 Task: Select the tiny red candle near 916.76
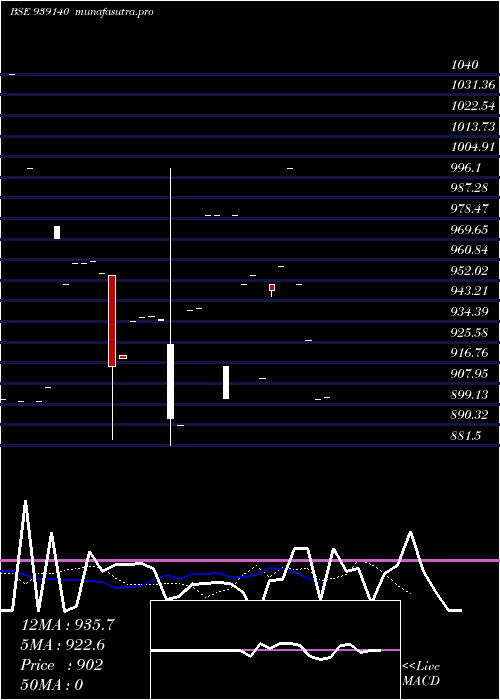click(x=123, y=357)
